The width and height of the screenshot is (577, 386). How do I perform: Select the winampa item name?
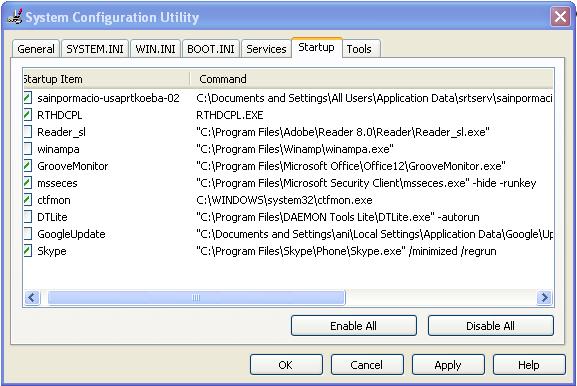coord(58,149)
